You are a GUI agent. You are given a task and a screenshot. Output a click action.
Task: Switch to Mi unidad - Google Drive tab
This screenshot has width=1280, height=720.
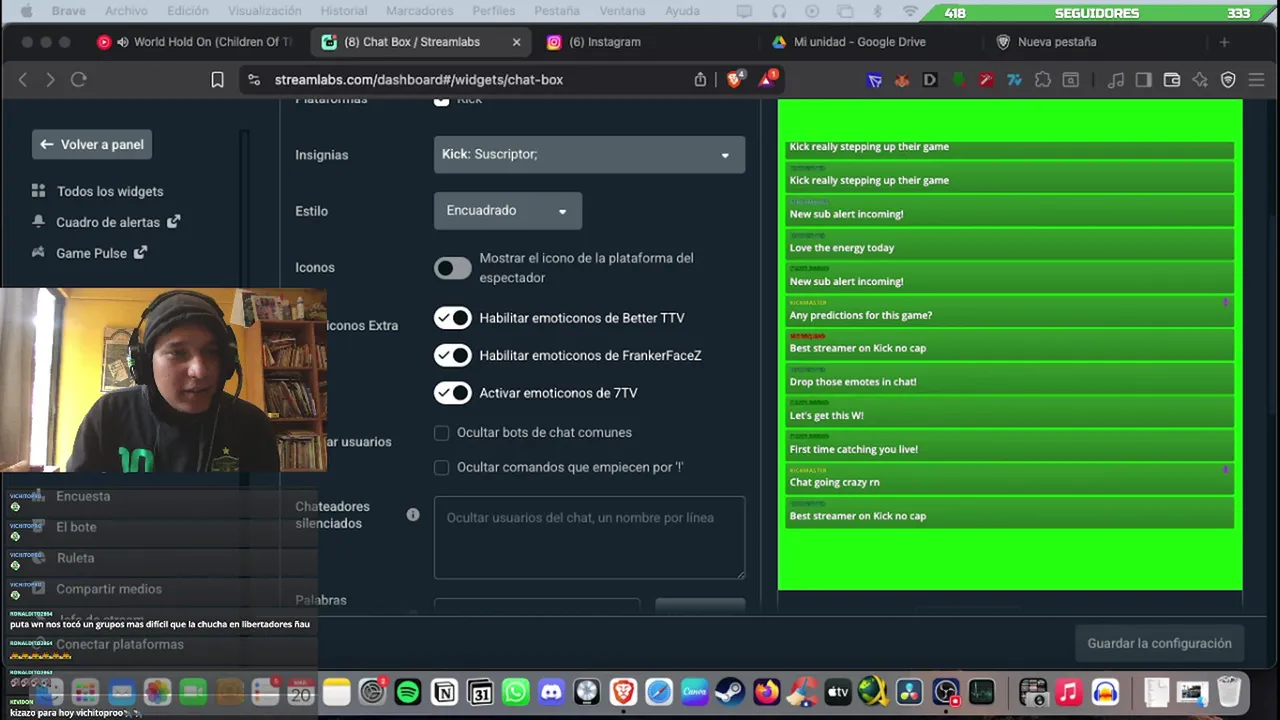pos(860,42)
